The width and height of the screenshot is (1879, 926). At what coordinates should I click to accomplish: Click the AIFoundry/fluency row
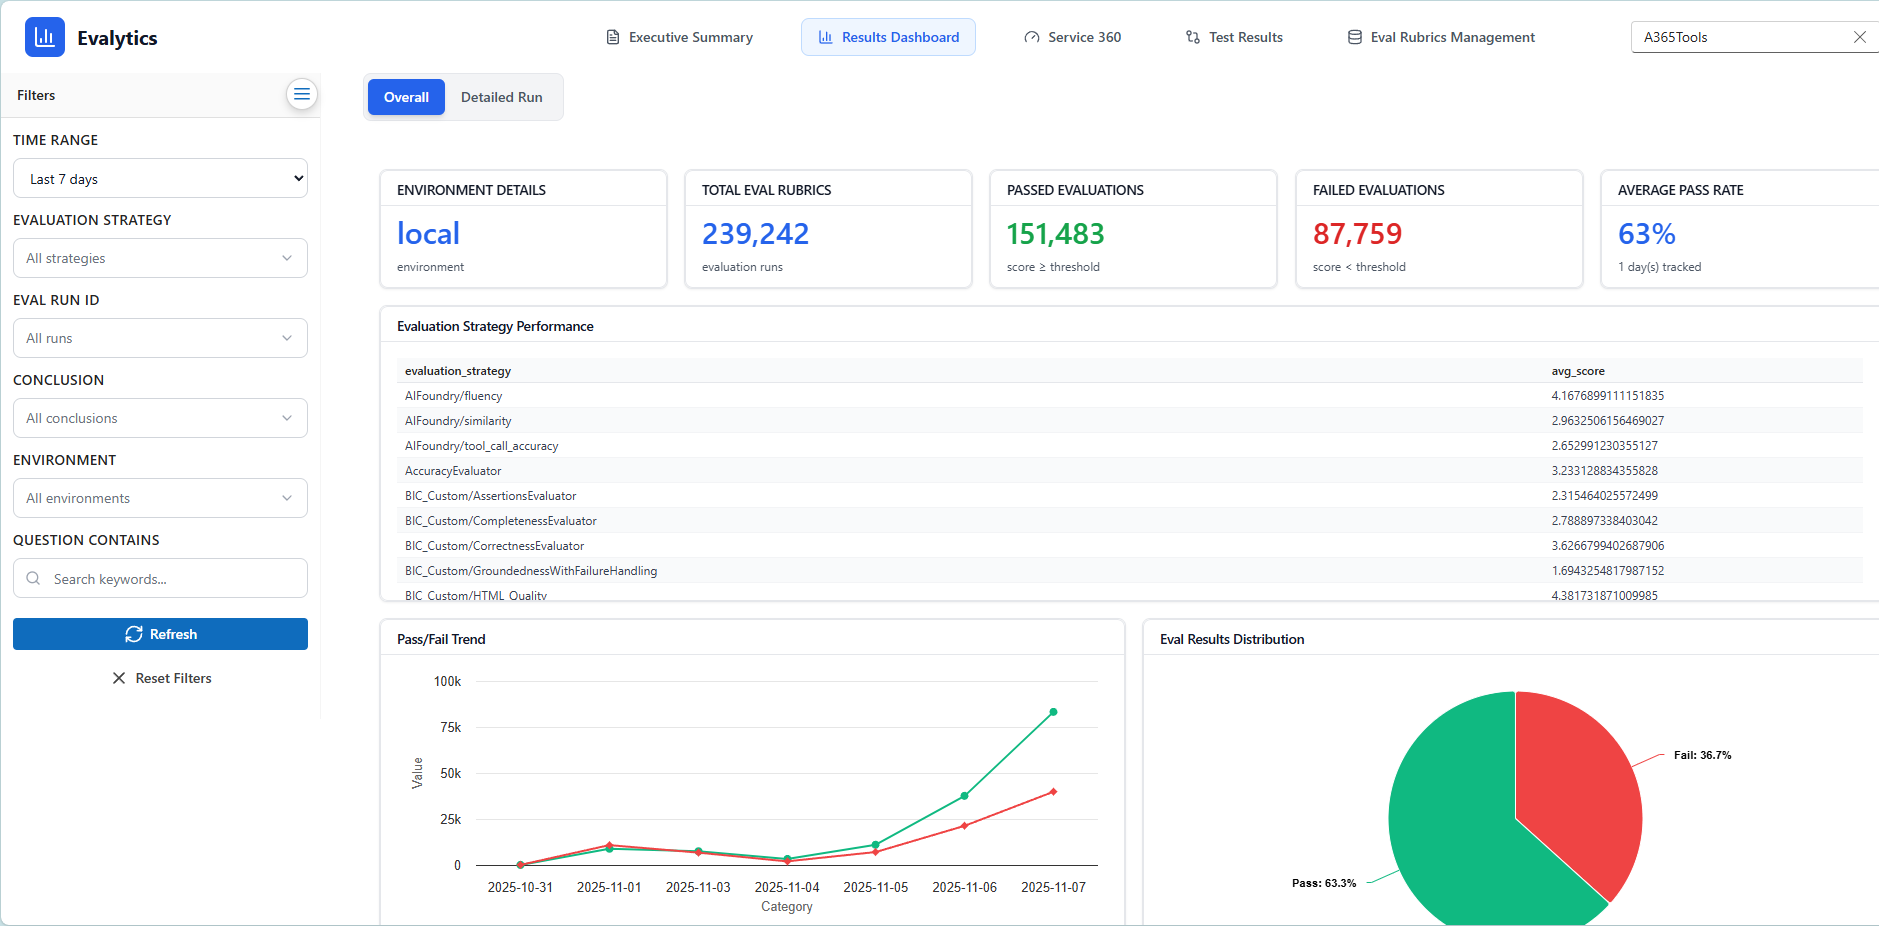click(1129, 396)
